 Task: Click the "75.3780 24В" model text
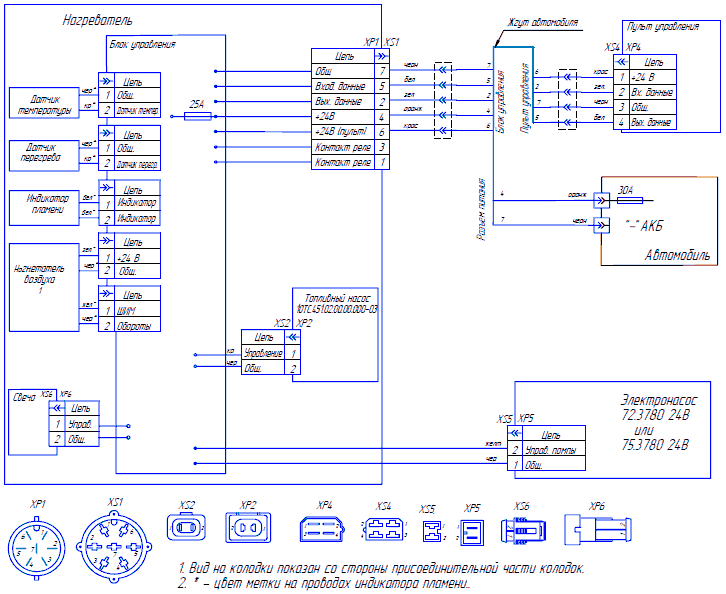click(x=655, y=445)
